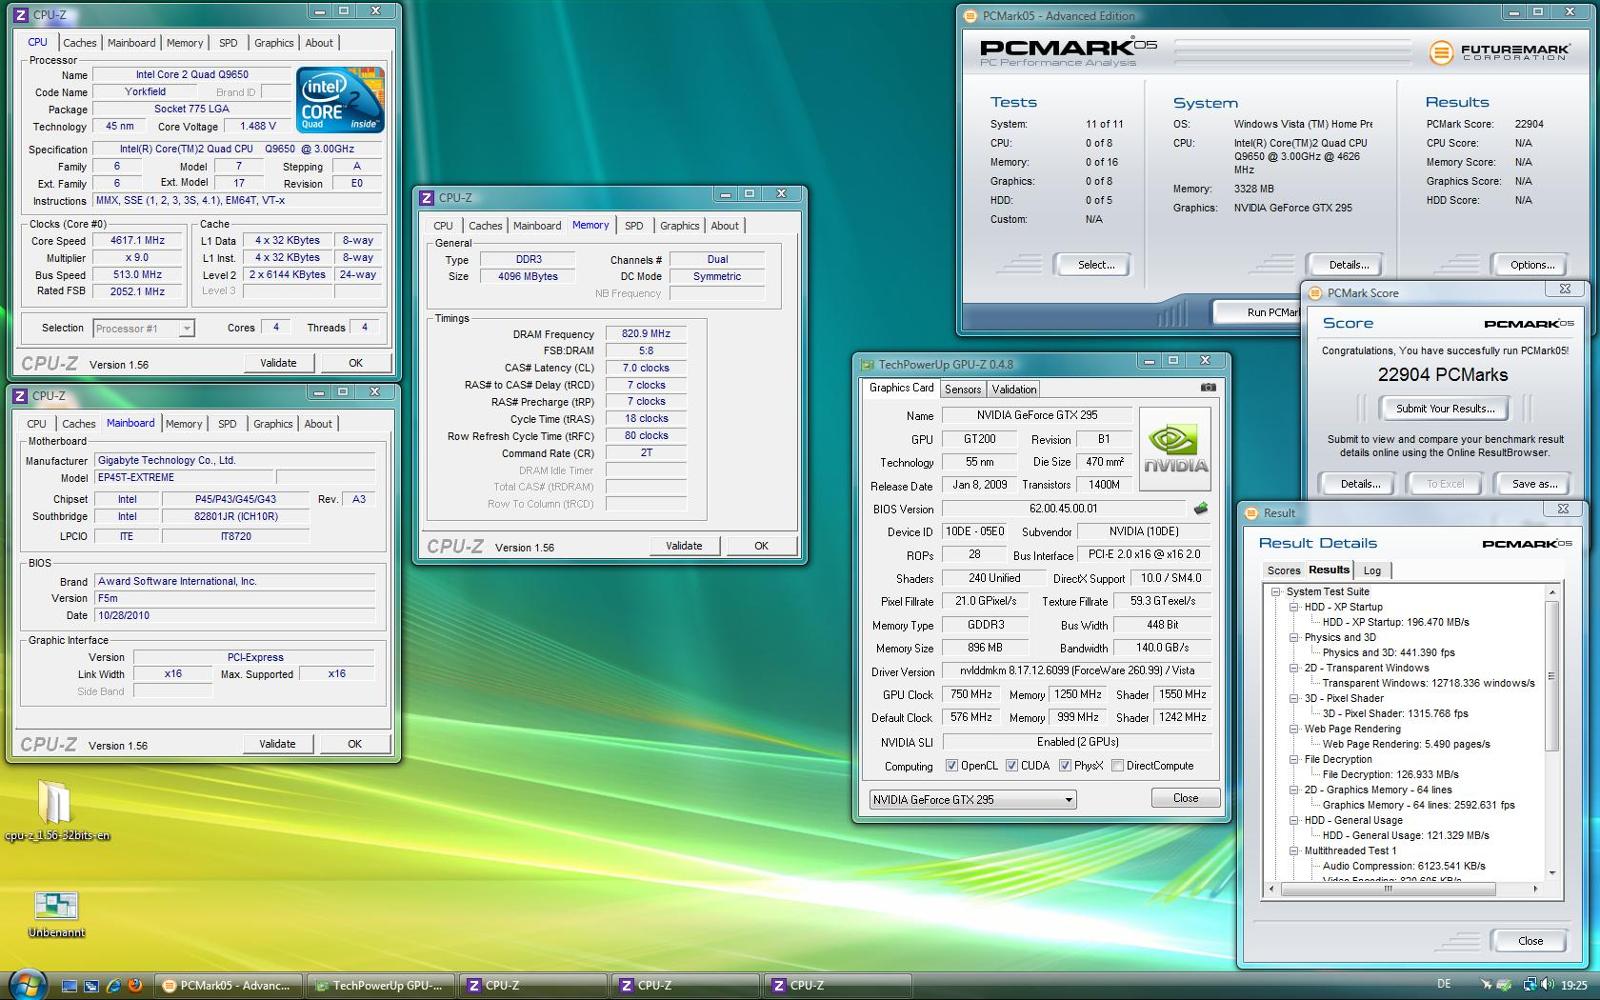This screenshot has width=1600, height=1000.
Task: Click the Options... button in PCMark05
Action: coord(1532,265)
